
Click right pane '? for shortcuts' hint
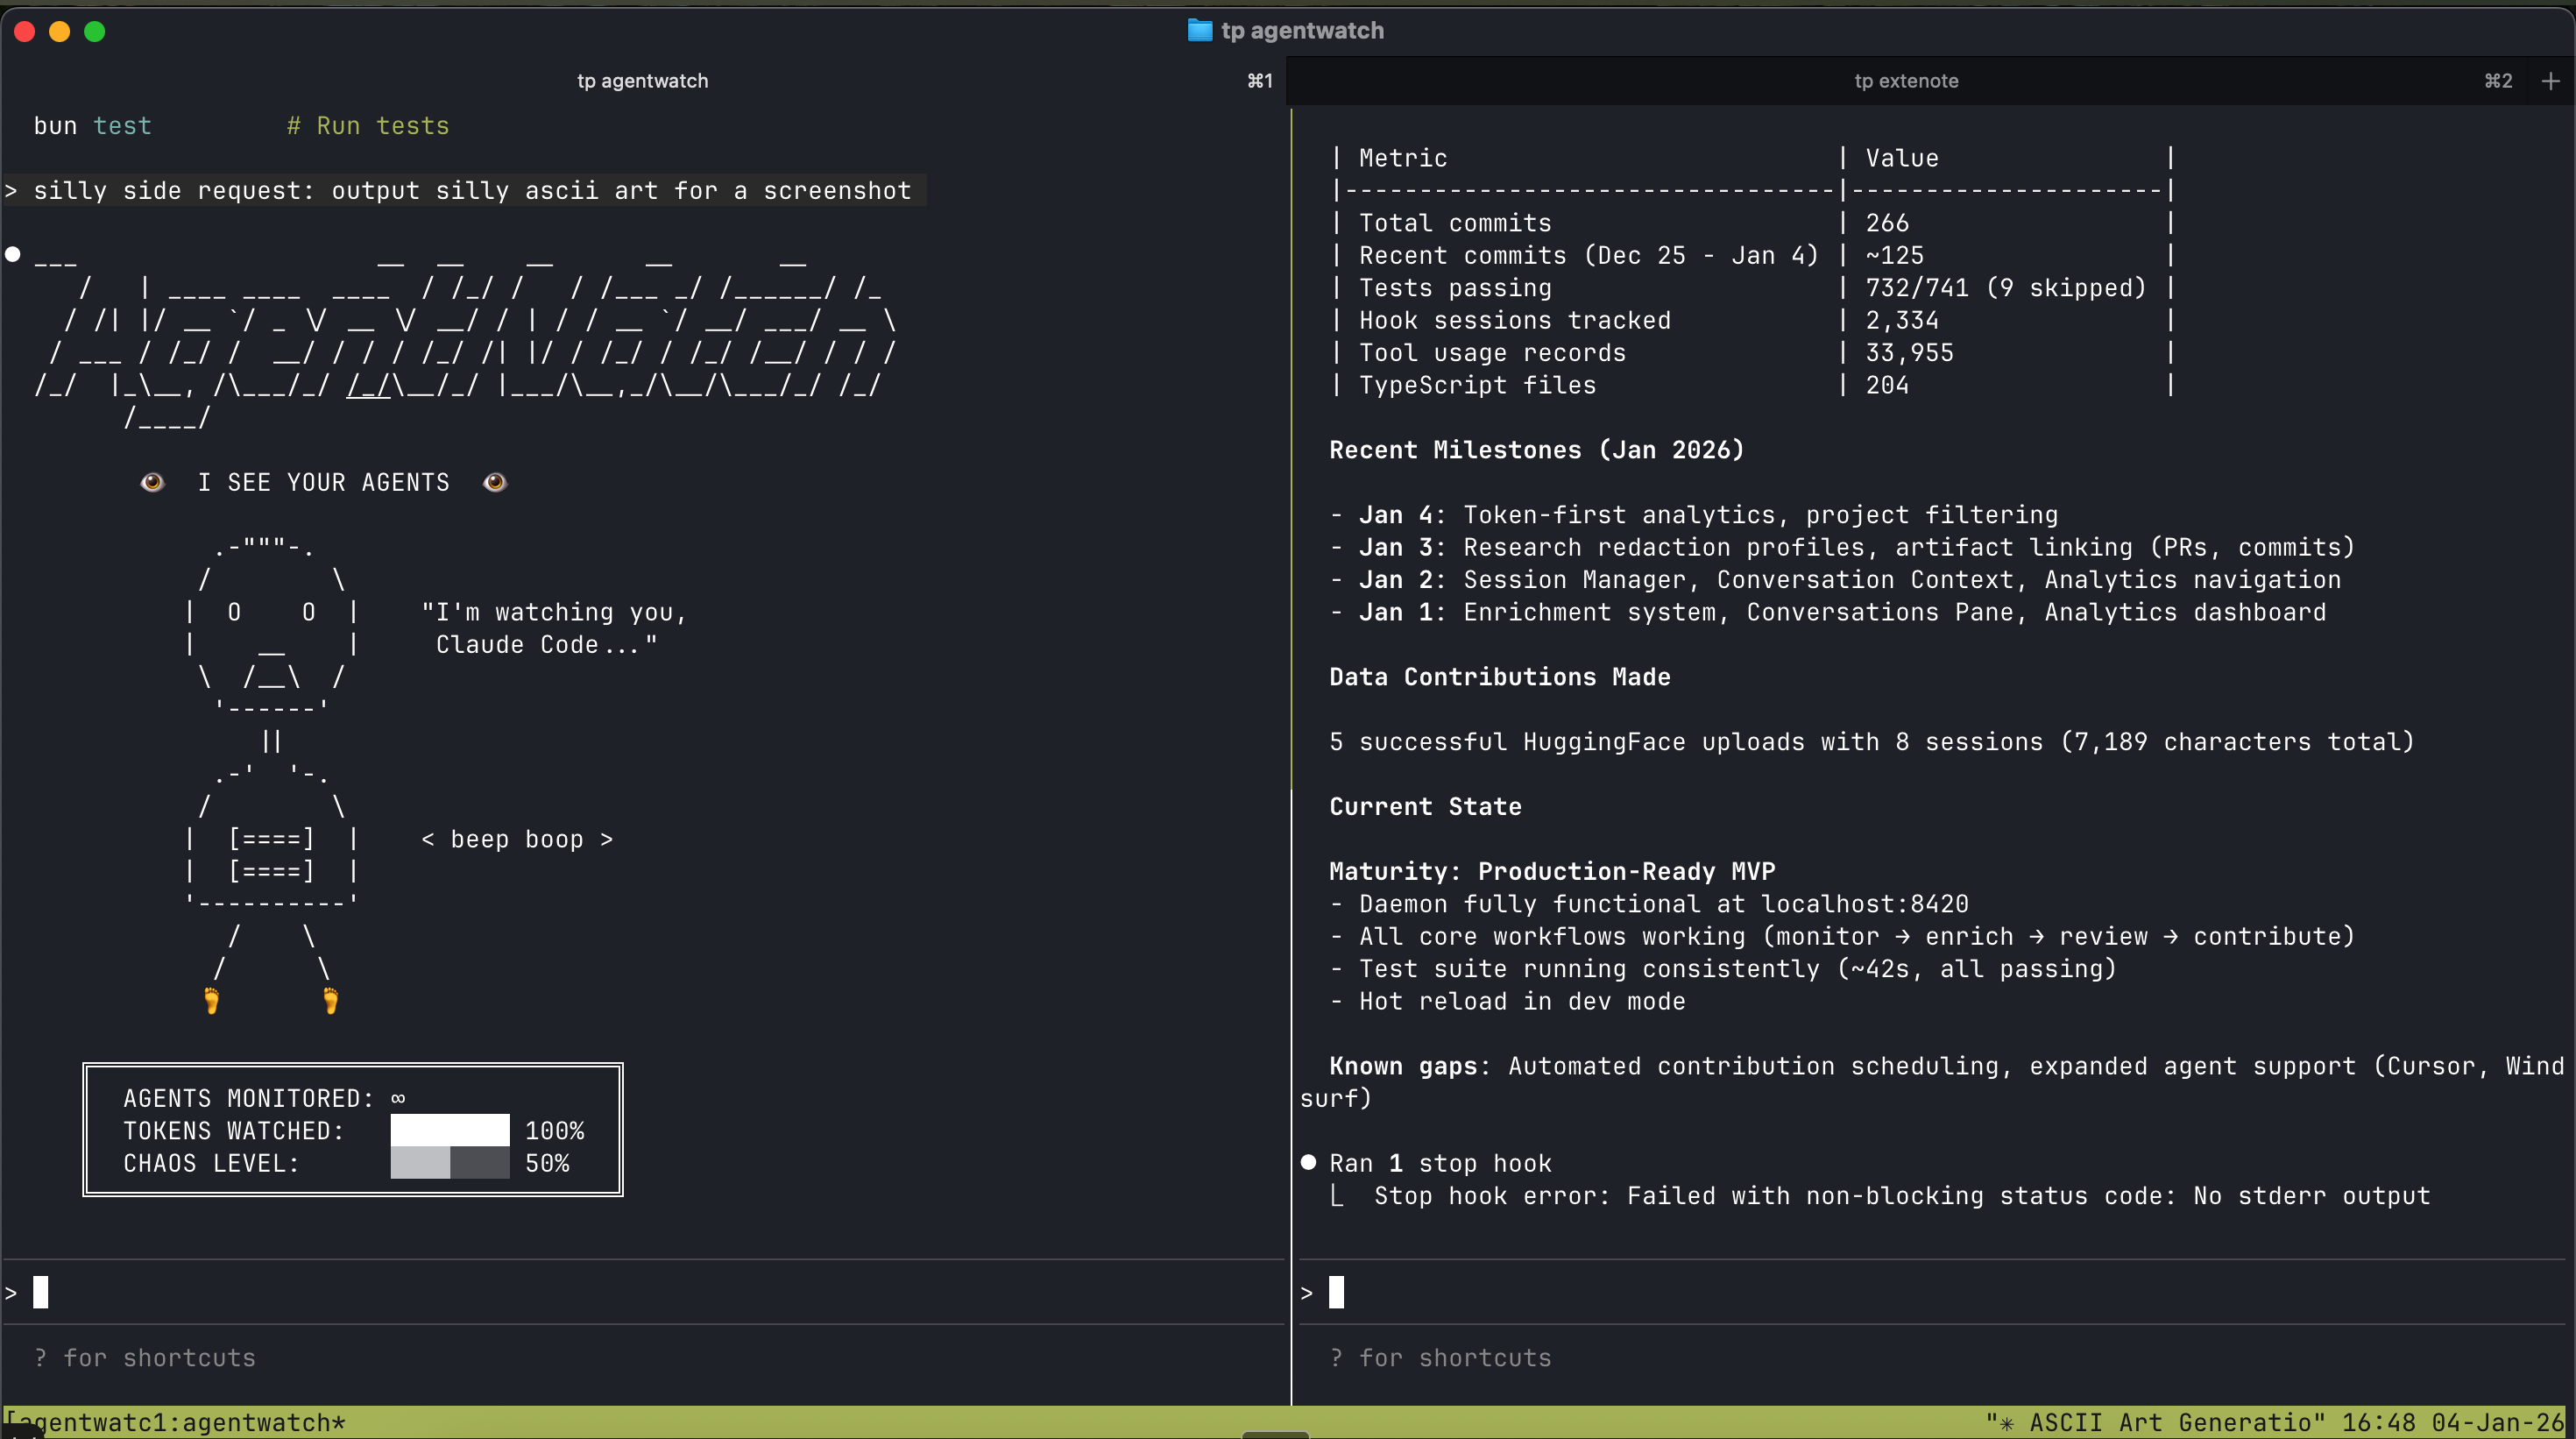(x=1440, y=1357)
